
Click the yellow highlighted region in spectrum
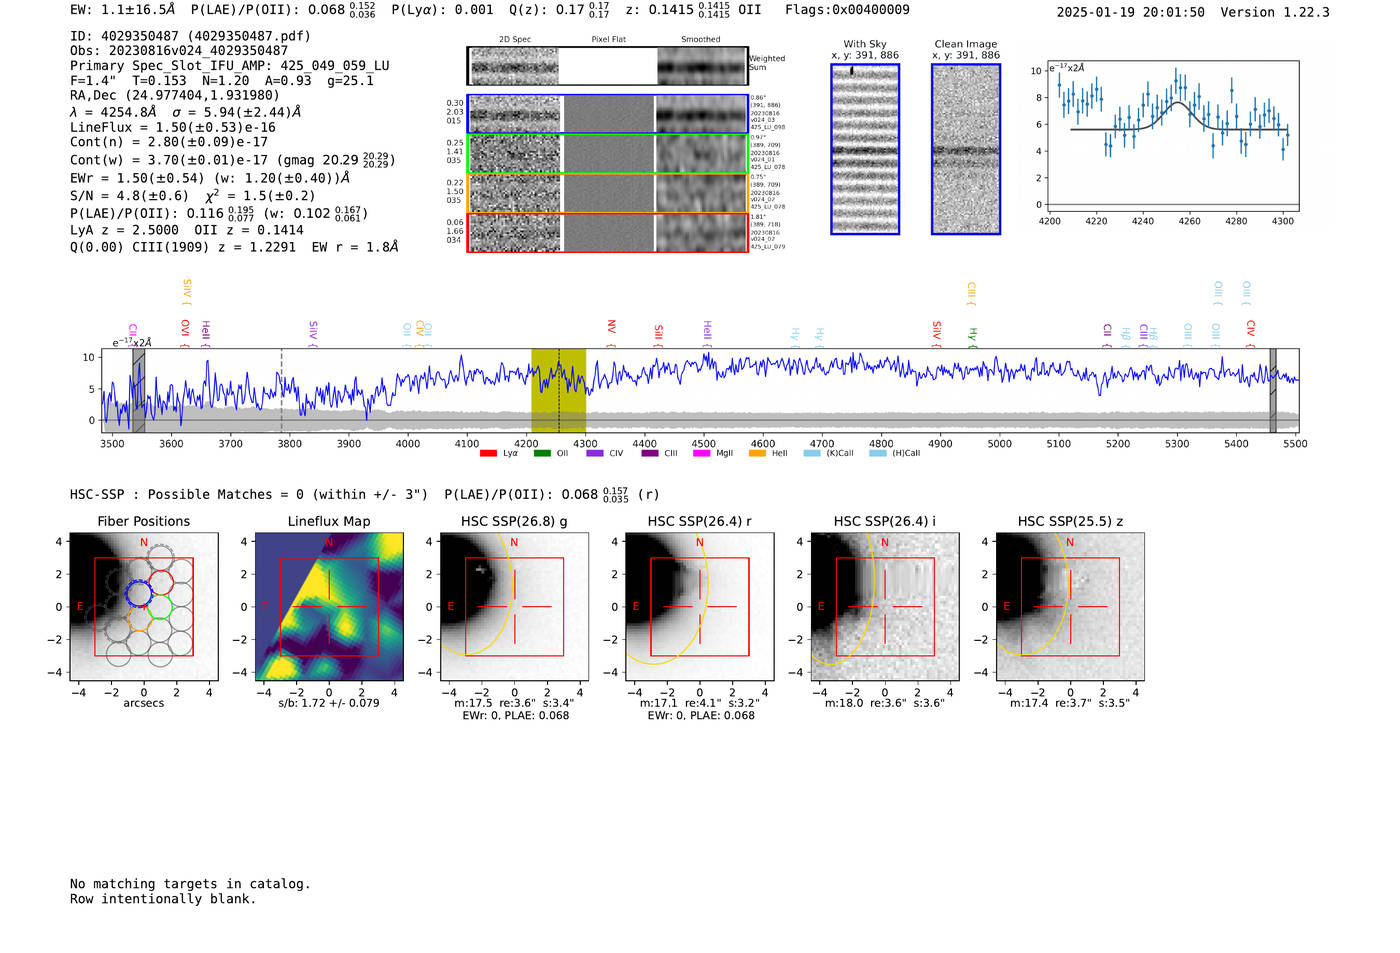pyautogui.click(x=558, y=391)
